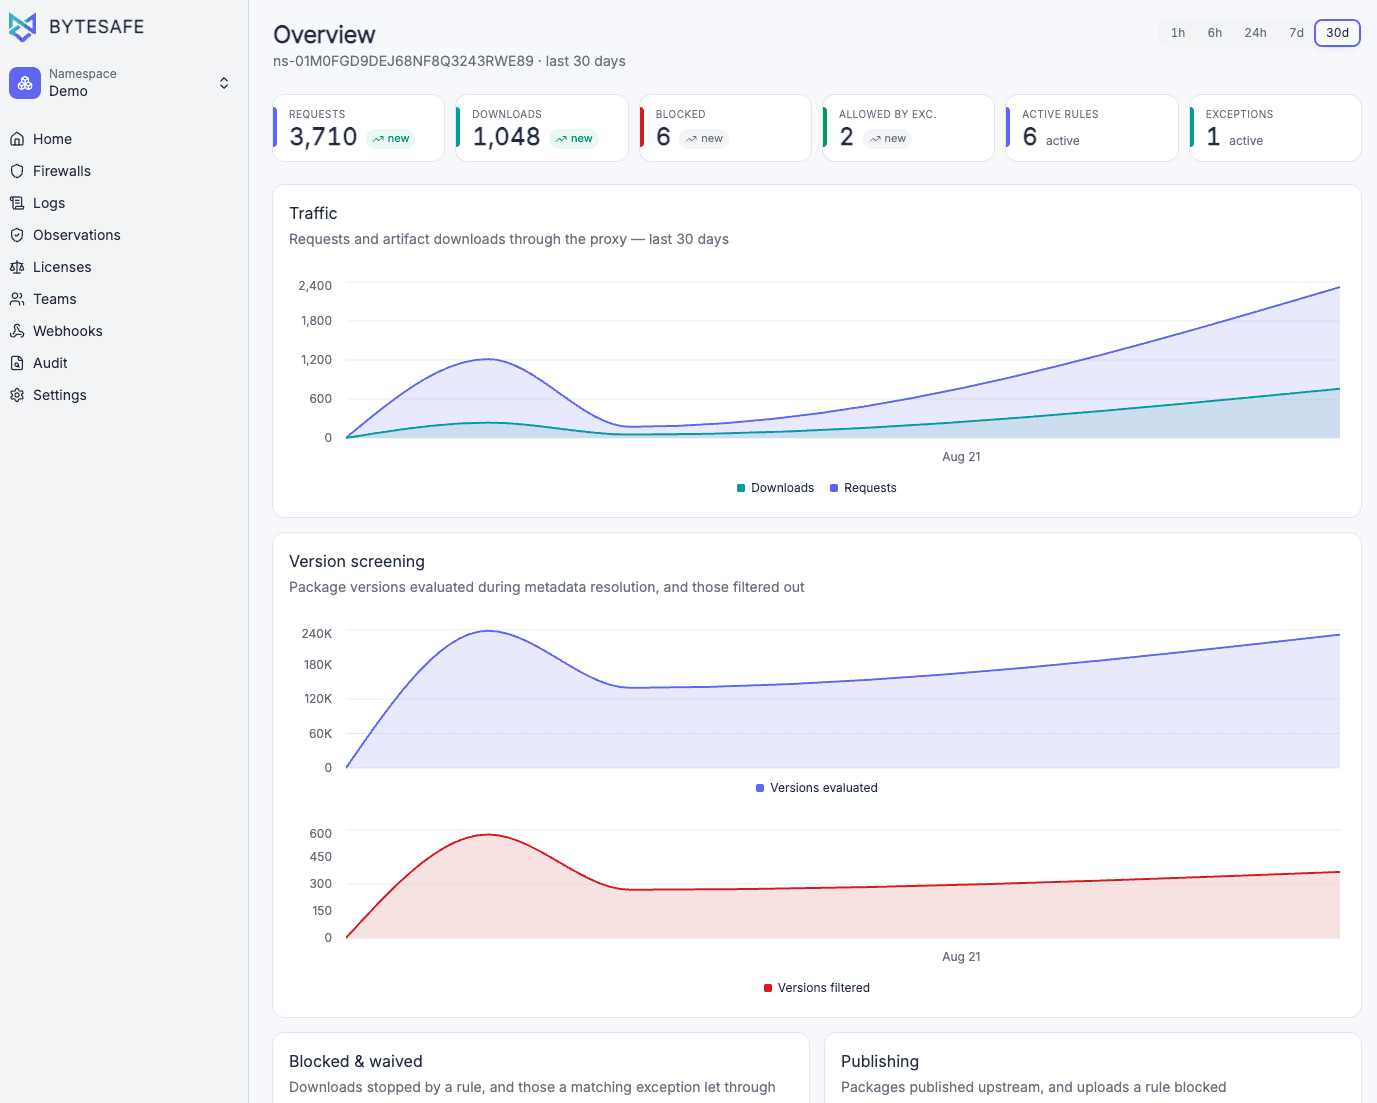Click the Teams people icon
The height and width of the screenshot is (1103, 1377).
17,299
